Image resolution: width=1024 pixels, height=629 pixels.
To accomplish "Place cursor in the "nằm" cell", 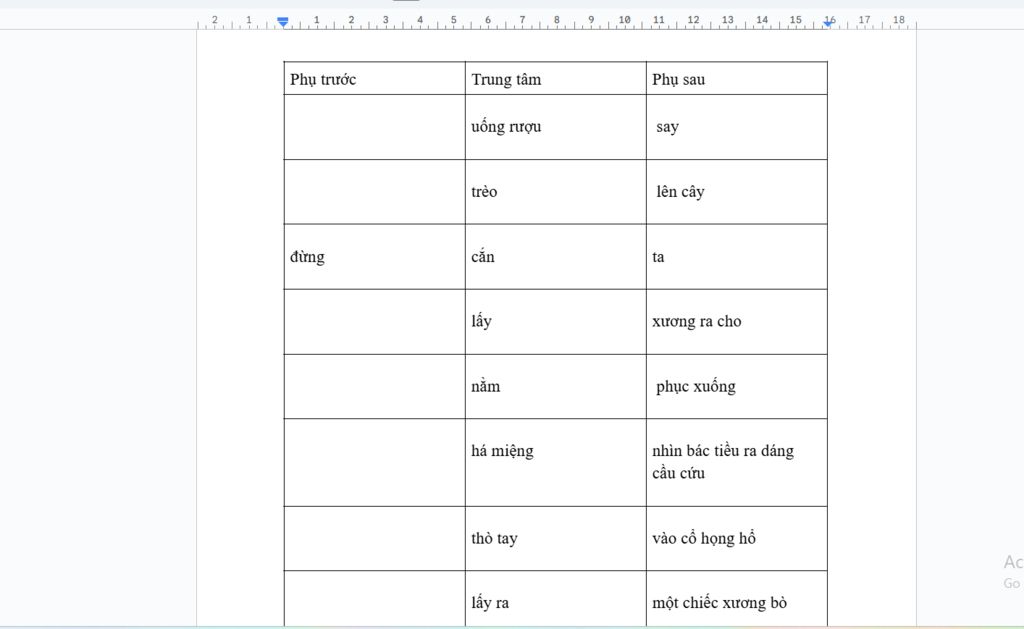I will (x=485, y=386).
